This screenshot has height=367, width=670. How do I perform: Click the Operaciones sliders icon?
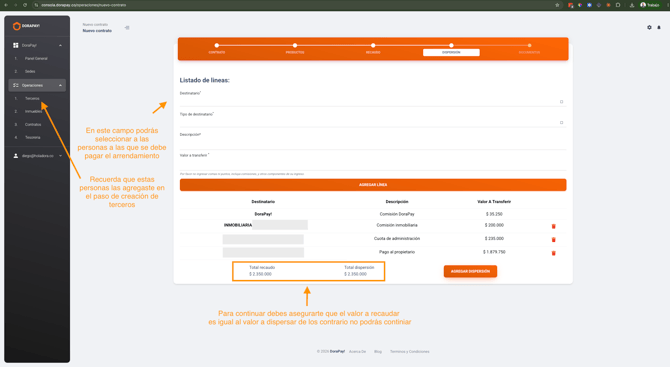[16, 85]
